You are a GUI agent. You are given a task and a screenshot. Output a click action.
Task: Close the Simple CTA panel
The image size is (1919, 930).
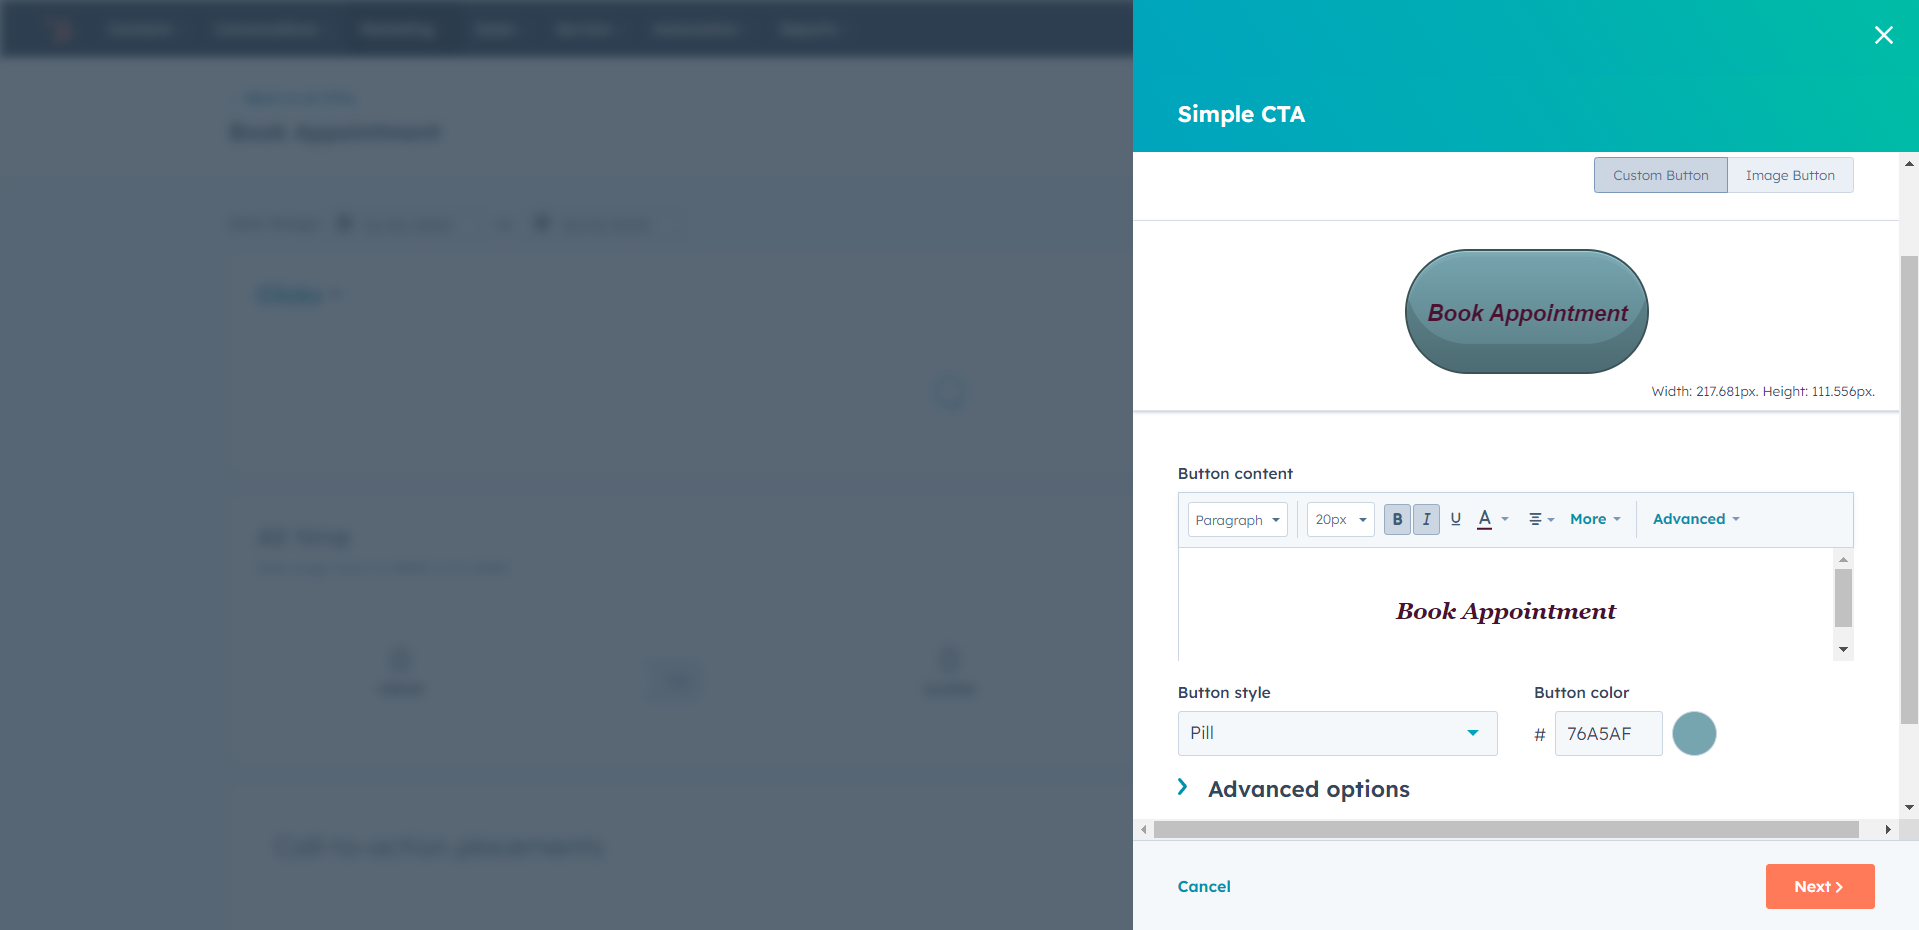[1883, 35]
